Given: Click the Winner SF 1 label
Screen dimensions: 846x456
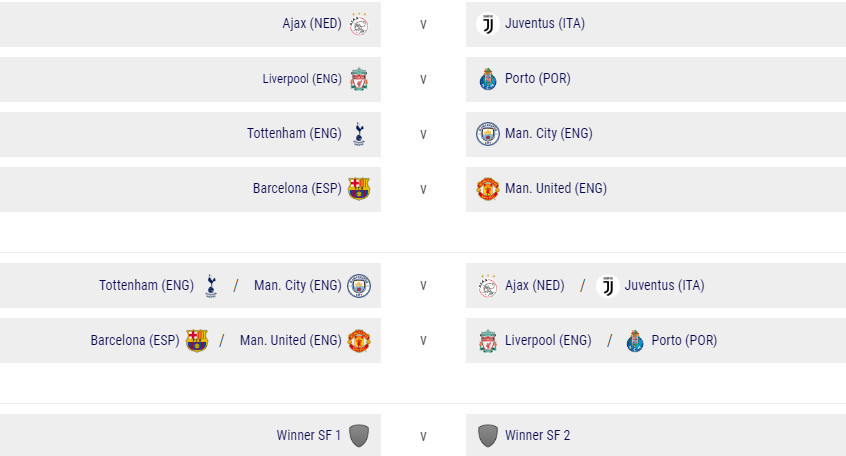Looking at the screenshot, I should pyautogui.click(x=309, y=436).
